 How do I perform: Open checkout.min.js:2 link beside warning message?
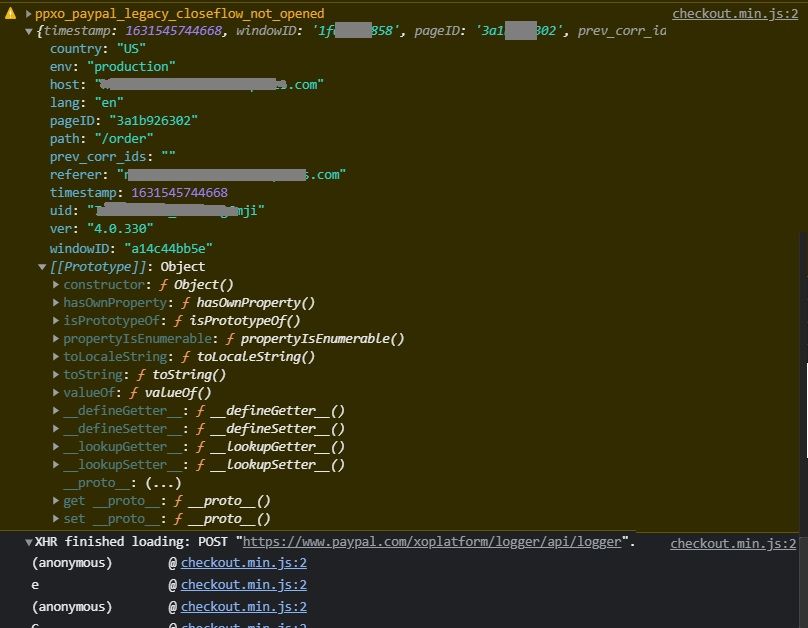pyautogui.click(x=735, y=14)
